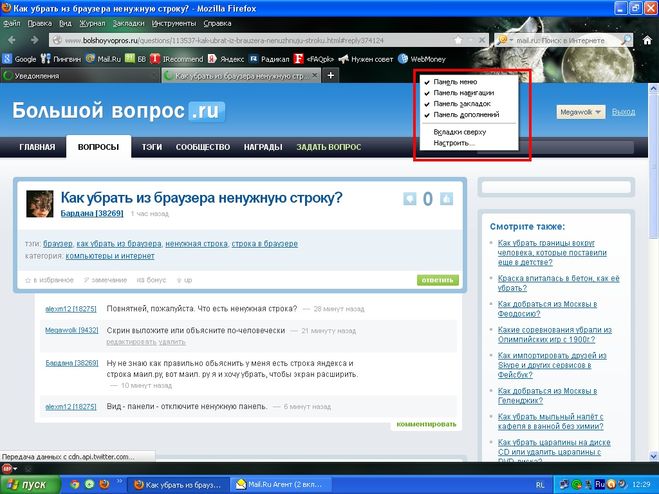Open category link компьютеры и интернет
Screen dimensions: 659x494
click(110, 256)
